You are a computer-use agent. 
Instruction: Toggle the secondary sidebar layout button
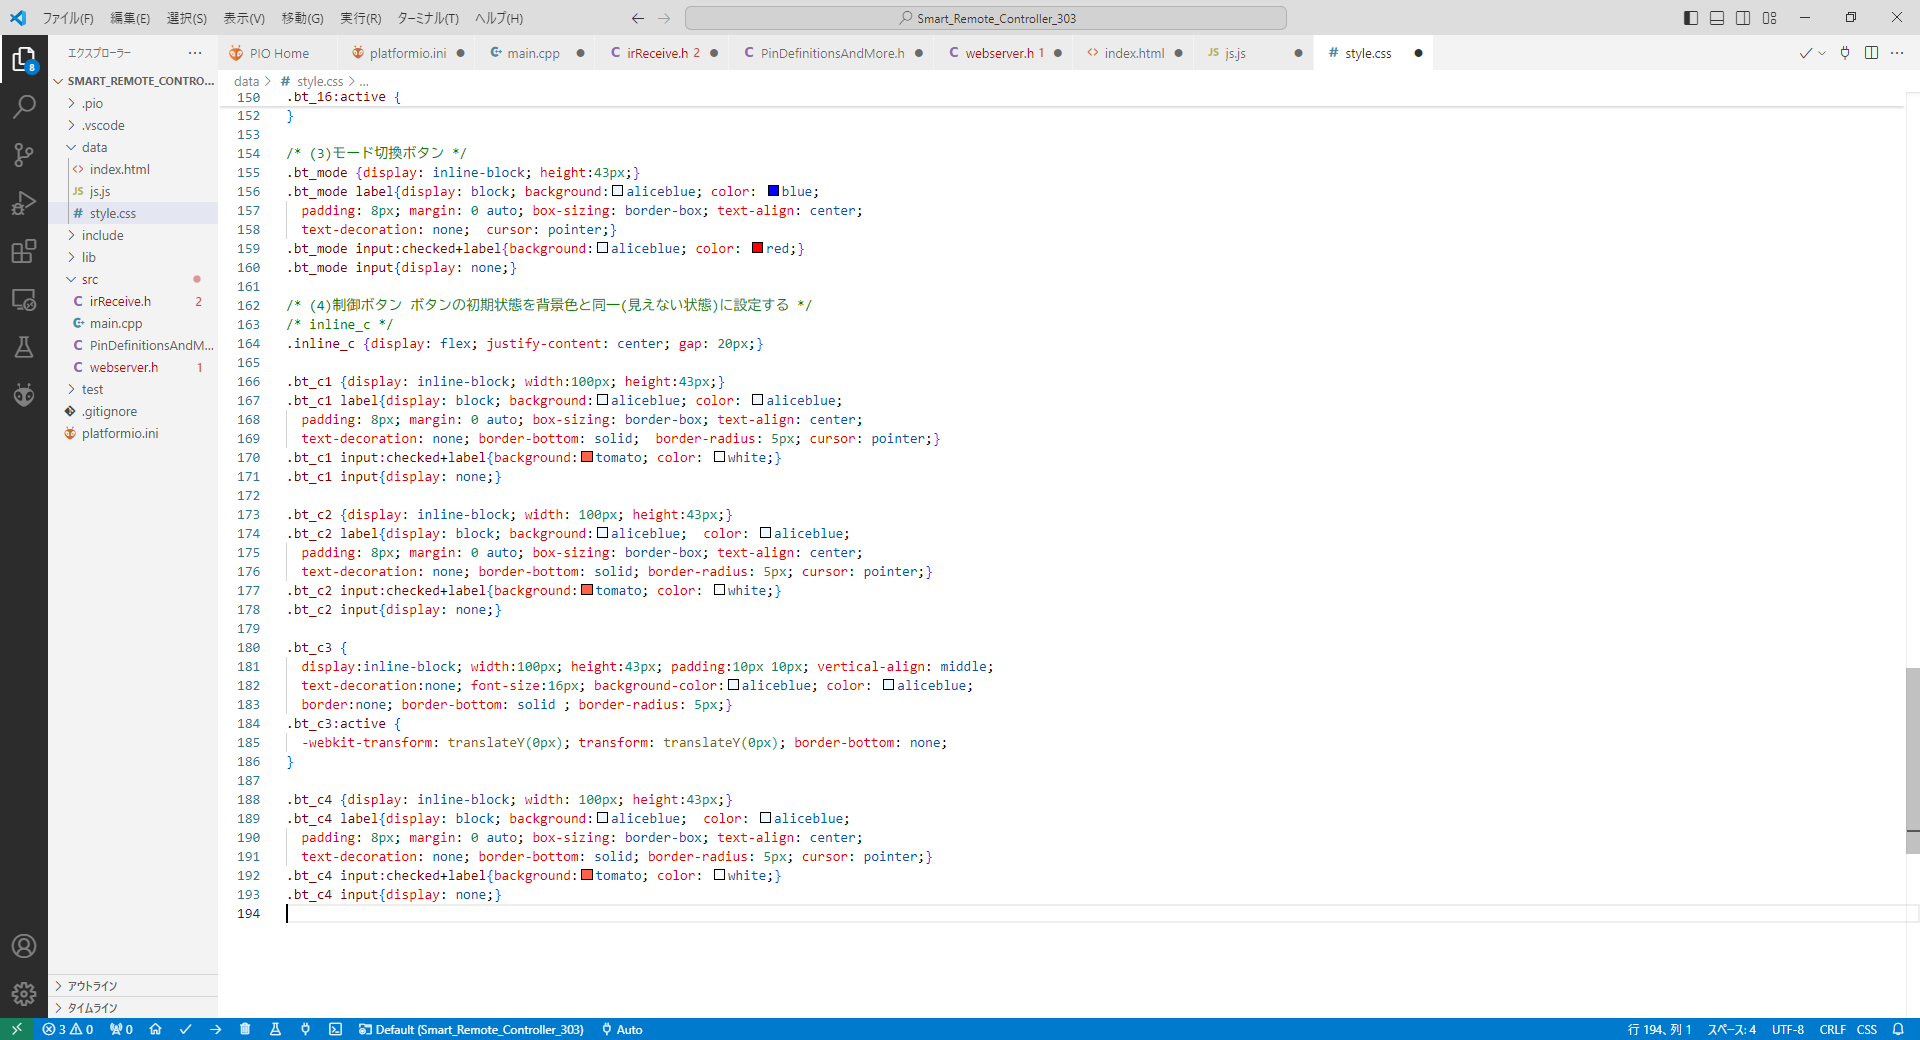coord(1743,18)
